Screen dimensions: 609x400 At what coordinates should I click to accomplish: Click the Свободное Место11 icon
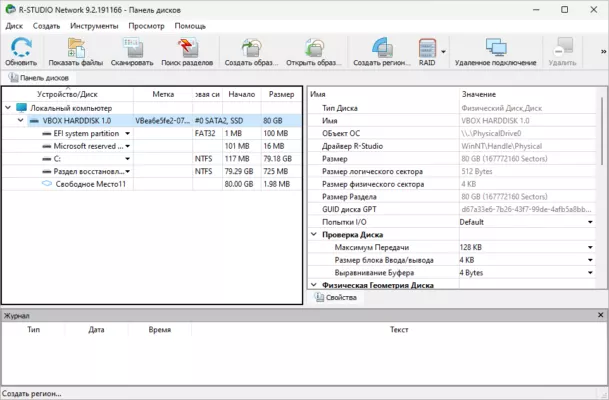click(x=47, y=183)
